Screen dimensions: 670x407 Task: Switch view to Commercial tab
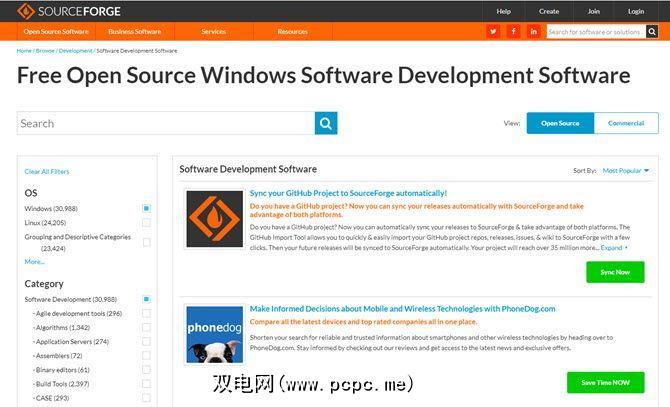pyautogui.click(x=626, y=123)
